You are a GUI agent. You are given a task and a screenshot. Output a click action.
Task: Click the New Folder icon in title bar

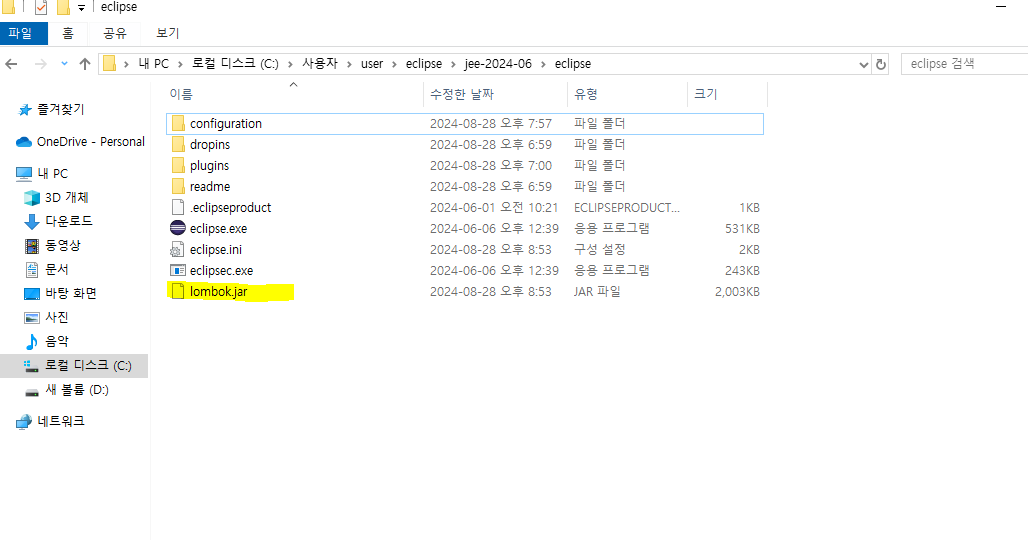point(63,7)
